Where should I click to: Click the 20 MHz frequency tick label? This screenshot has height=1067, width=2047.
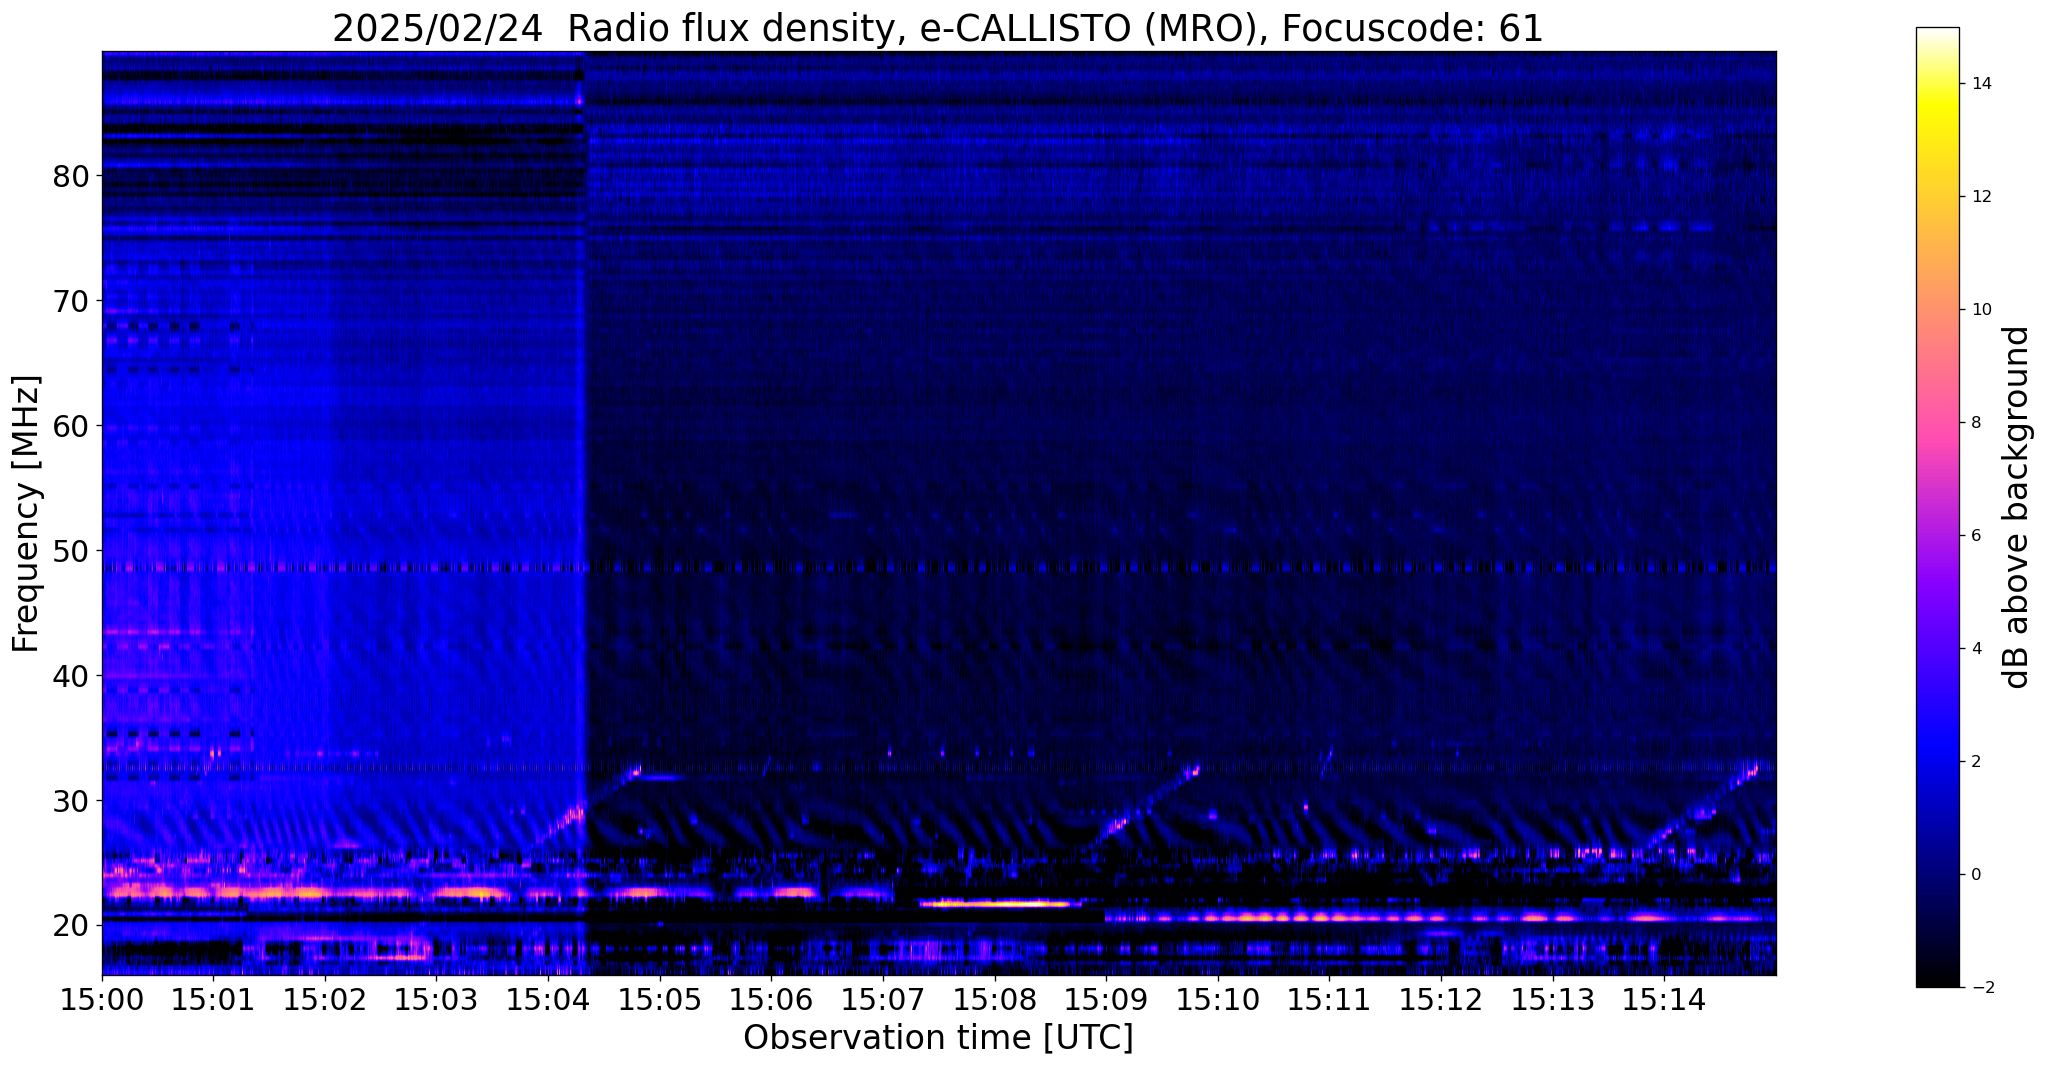click(70, 926)
